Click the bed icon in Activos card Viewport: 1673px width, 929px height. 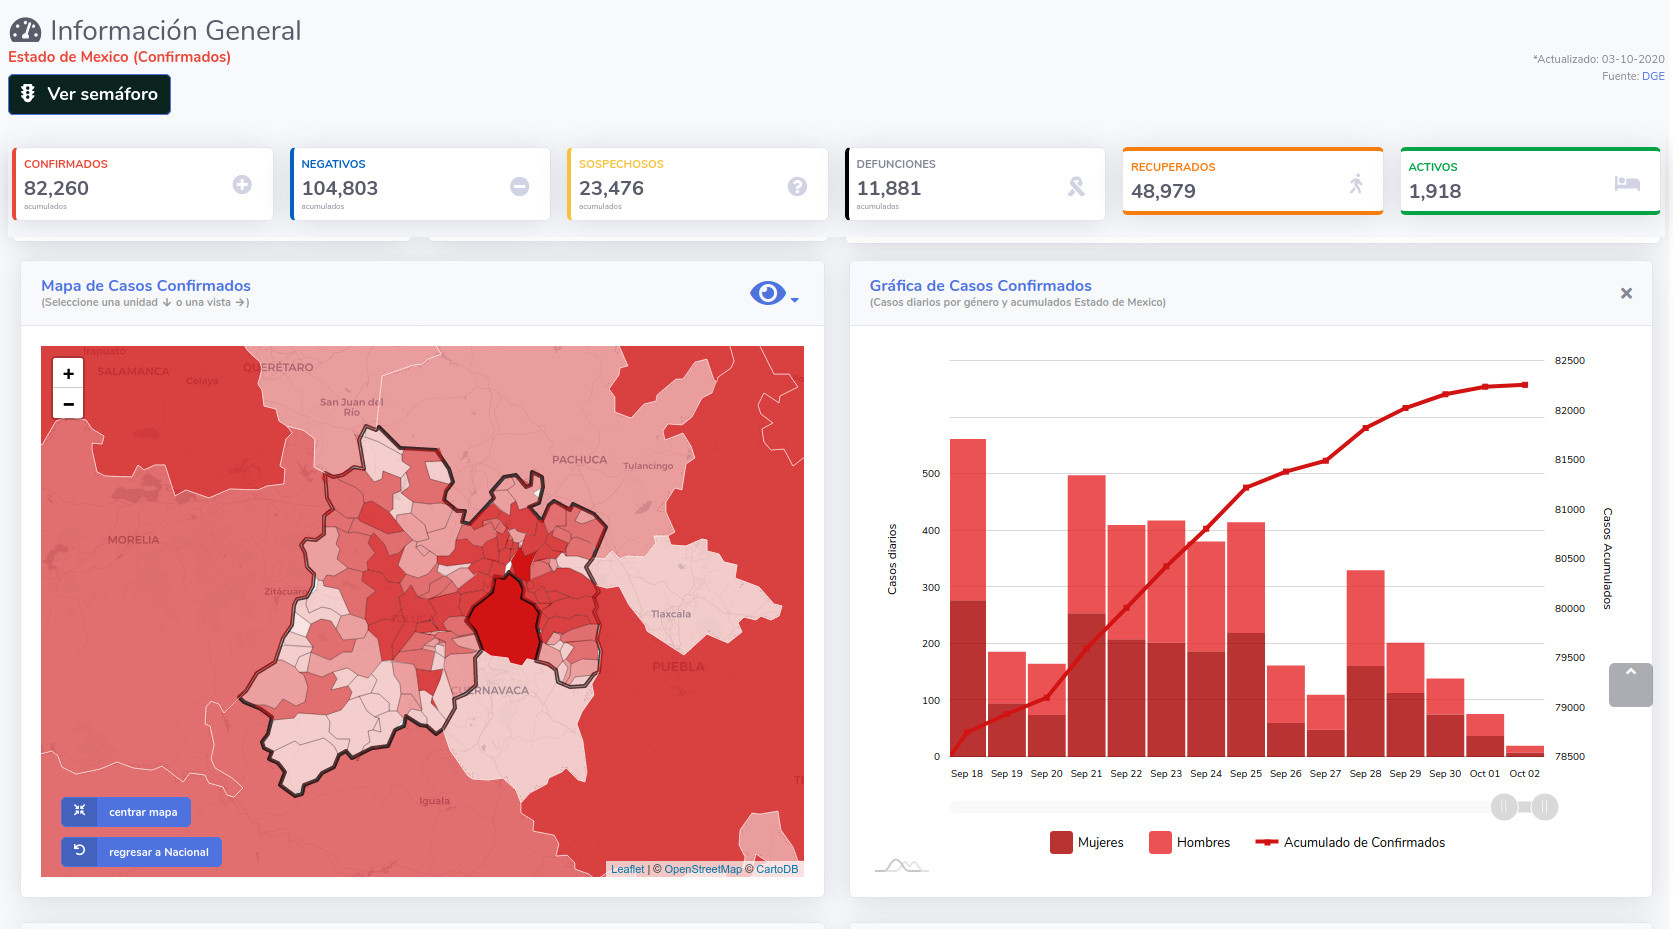[1627, 183]
